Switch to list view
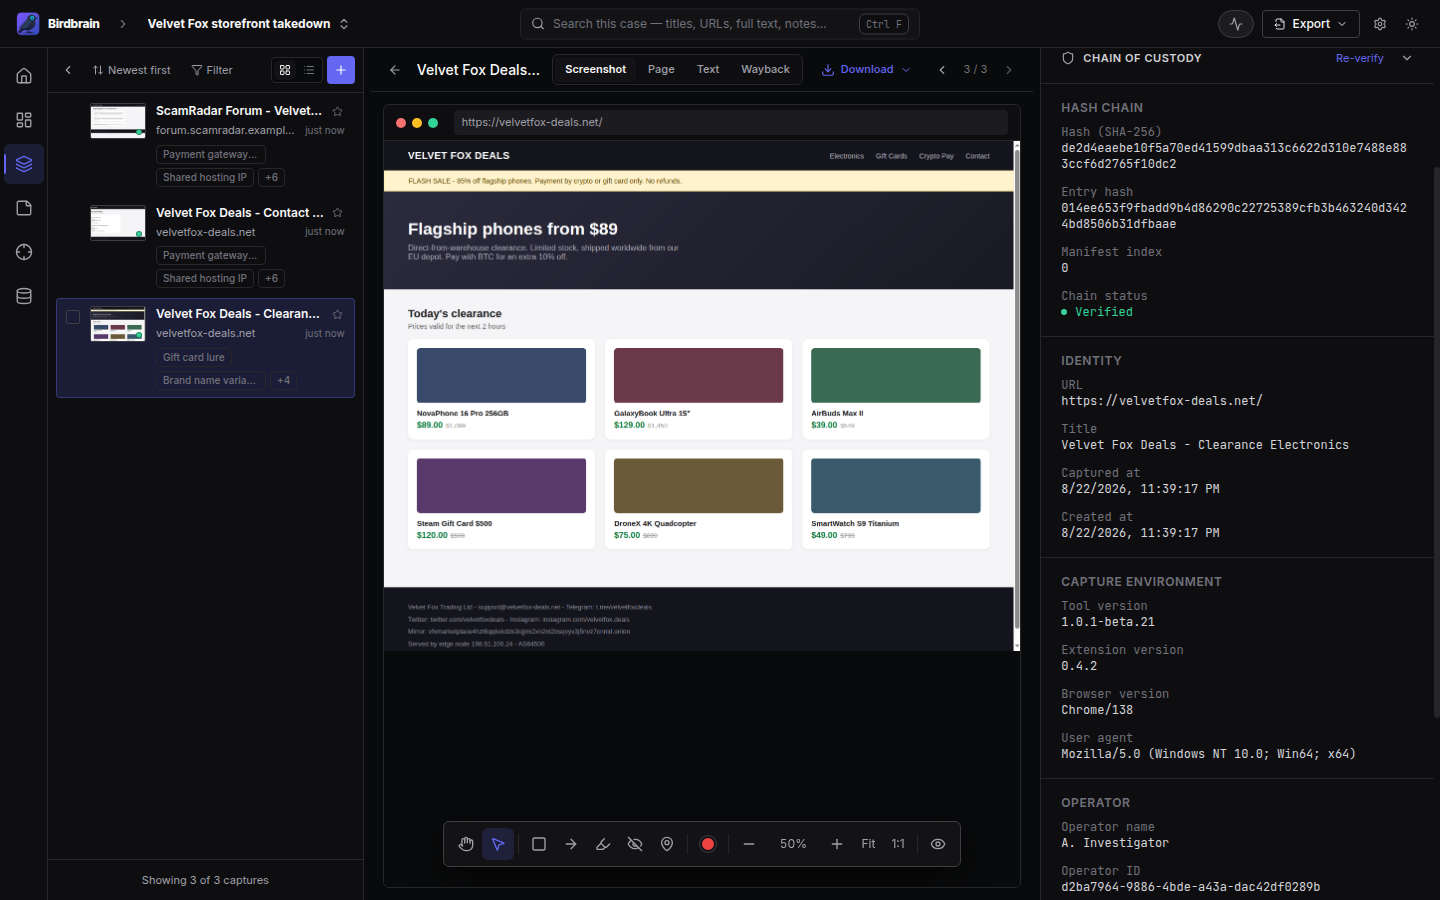Screen dimensions: 1440x900 tap(309, 70)
